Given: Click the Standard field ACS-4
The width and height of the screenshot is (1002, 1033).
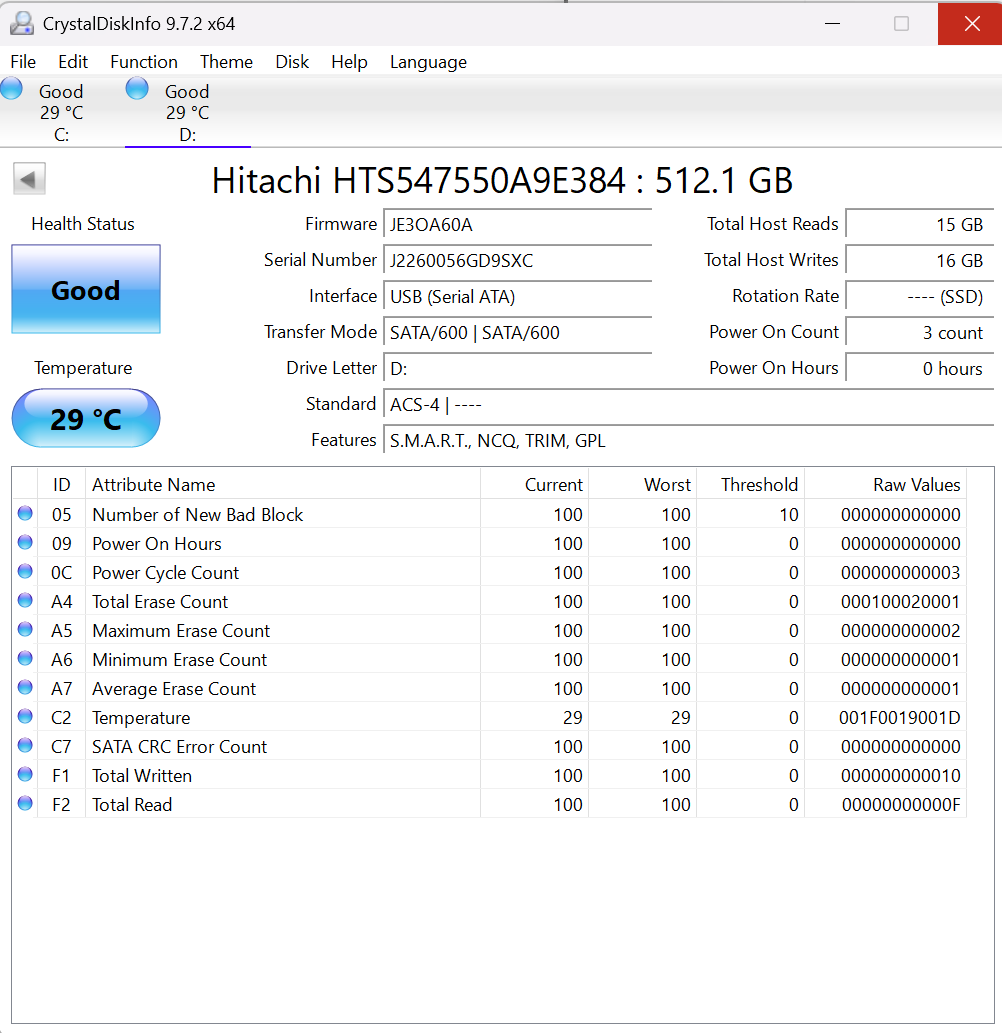Looking at the screenshot, I should 688,404.
